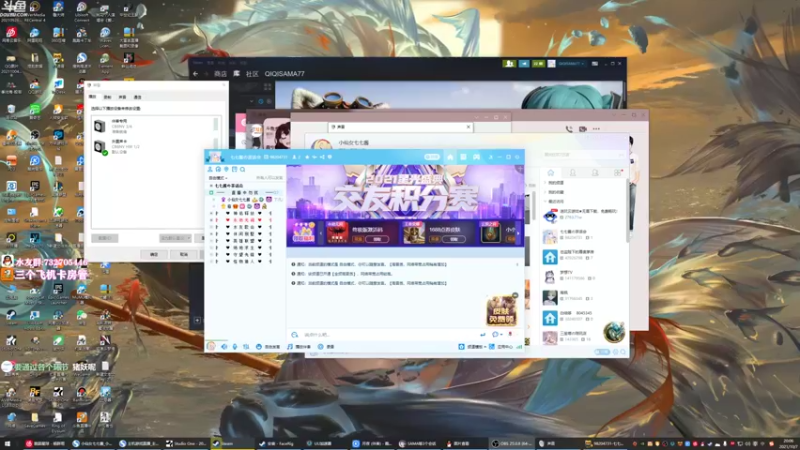Click the channel avatar in YY title bar
This screenshot has width=800, height=450.
point(215,157)
